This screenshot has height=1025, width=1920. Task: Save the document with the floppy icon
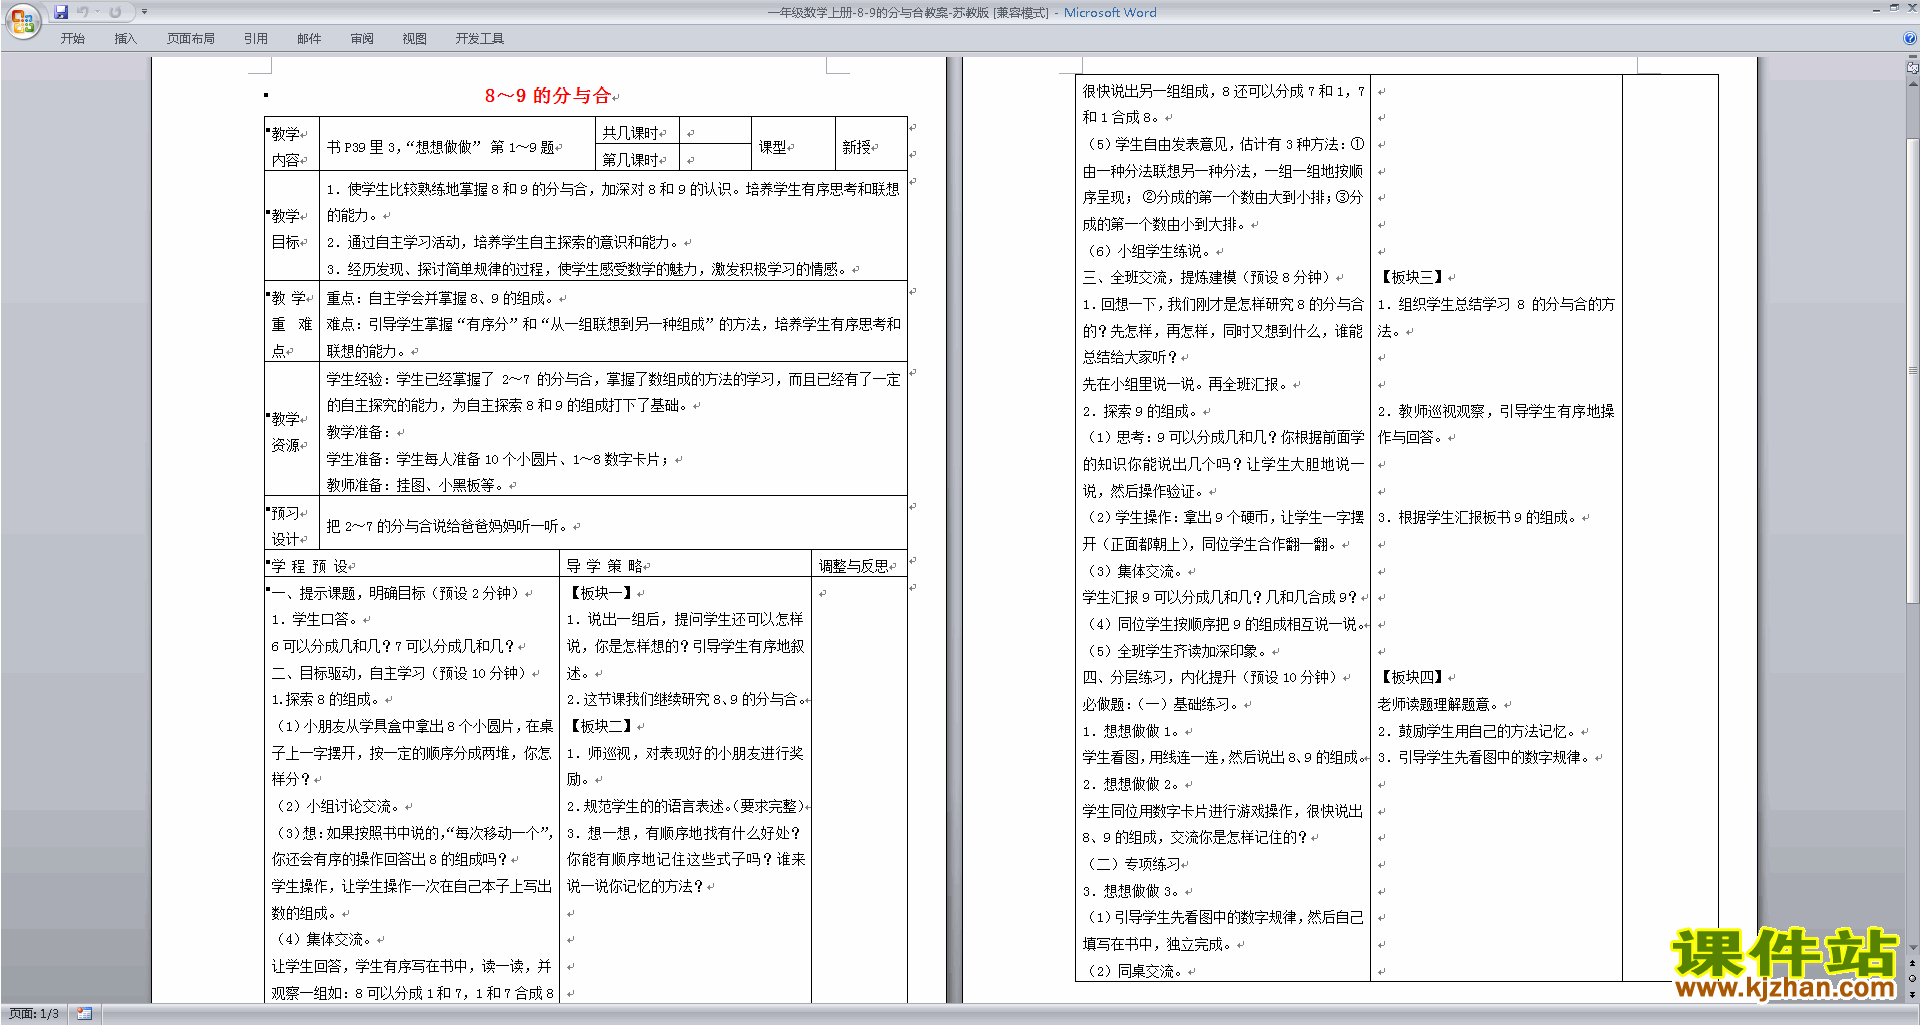point(61,12)
